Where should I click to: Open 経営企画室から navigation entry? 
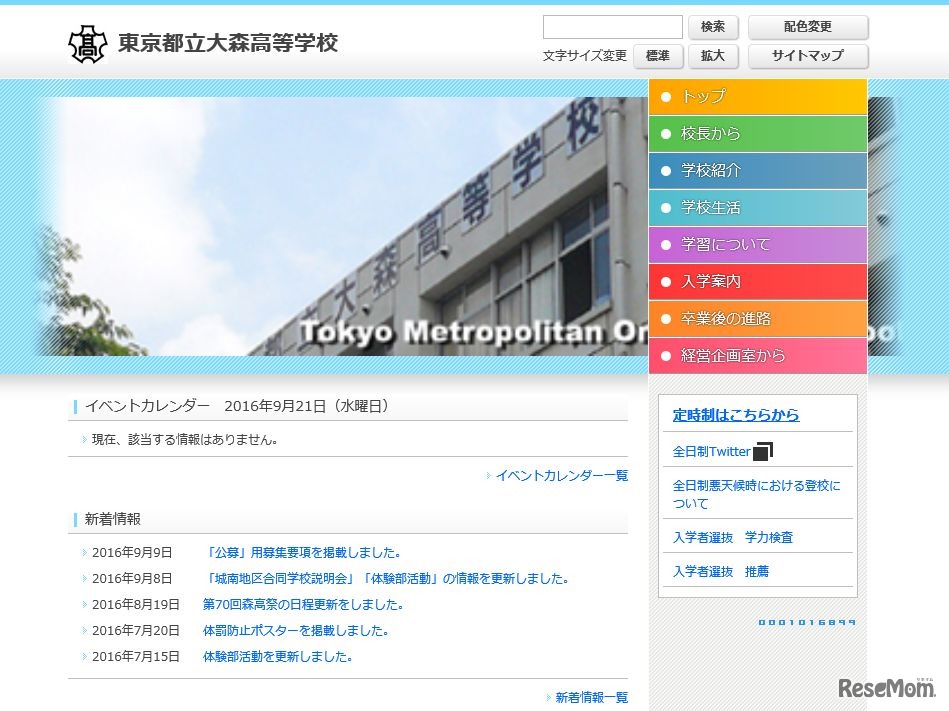click(x=757, y=355)
